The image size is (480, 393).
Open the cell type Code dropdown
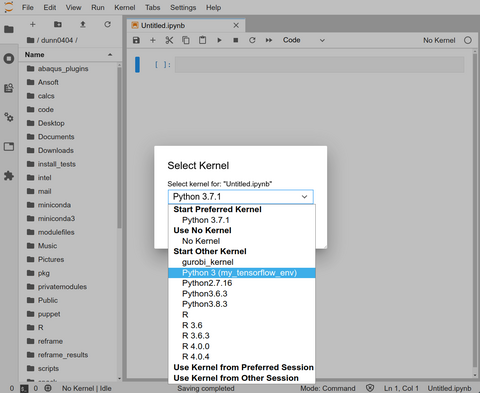(x=303, y=40)
